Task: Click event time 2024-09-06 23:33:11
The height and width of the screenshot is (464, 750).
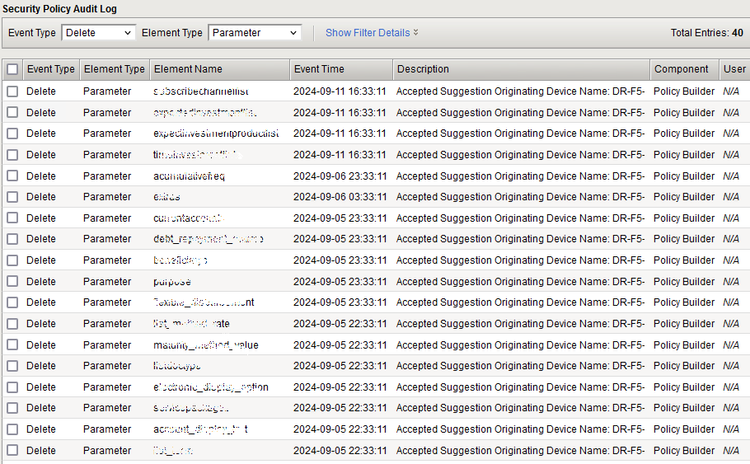Action: point(340,176)
